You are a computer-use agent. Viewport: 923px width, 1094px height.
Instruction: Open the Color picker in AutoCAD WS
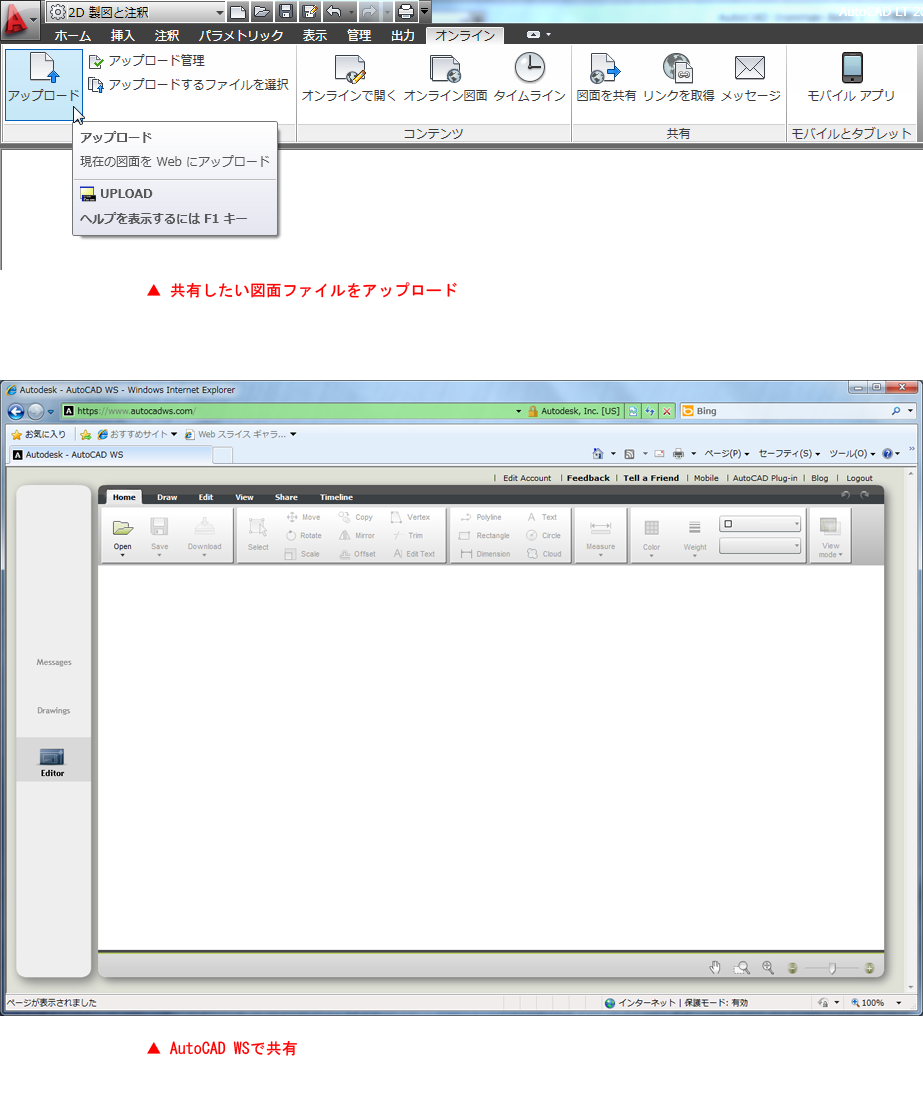pyautogui.click(x=652, y=537)
